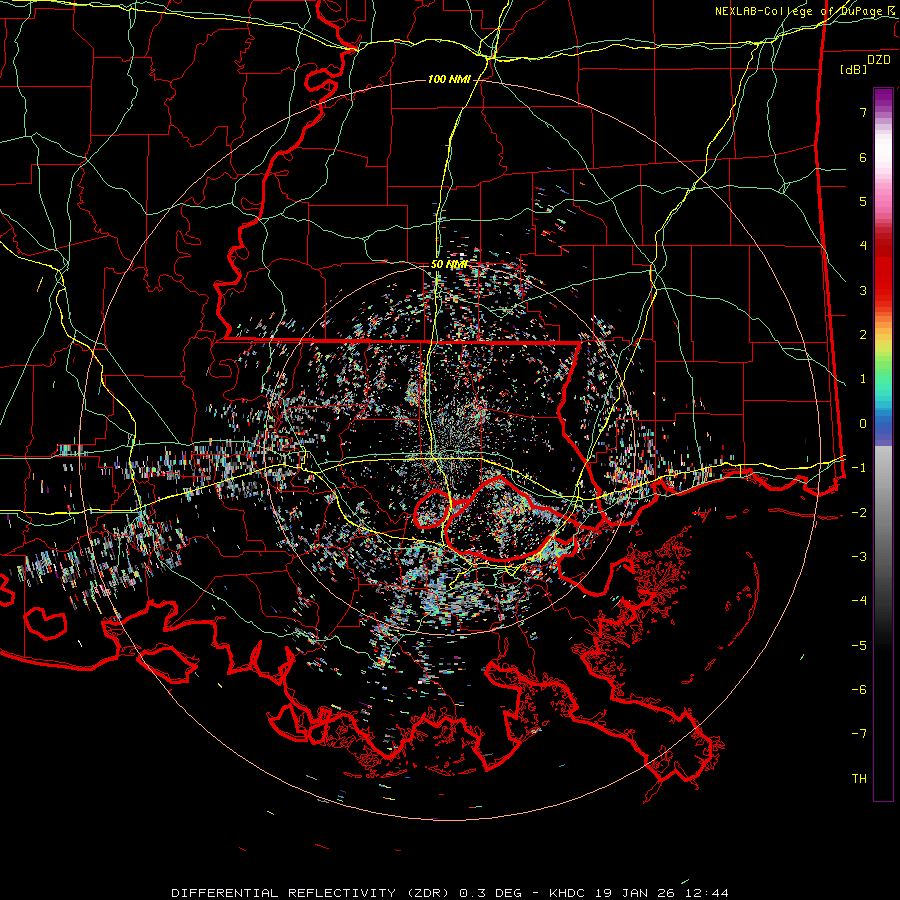
Task: Click the "NEXLAB-College of DuPage" header text
Action: pyautogui.click(x=799, y=11)
